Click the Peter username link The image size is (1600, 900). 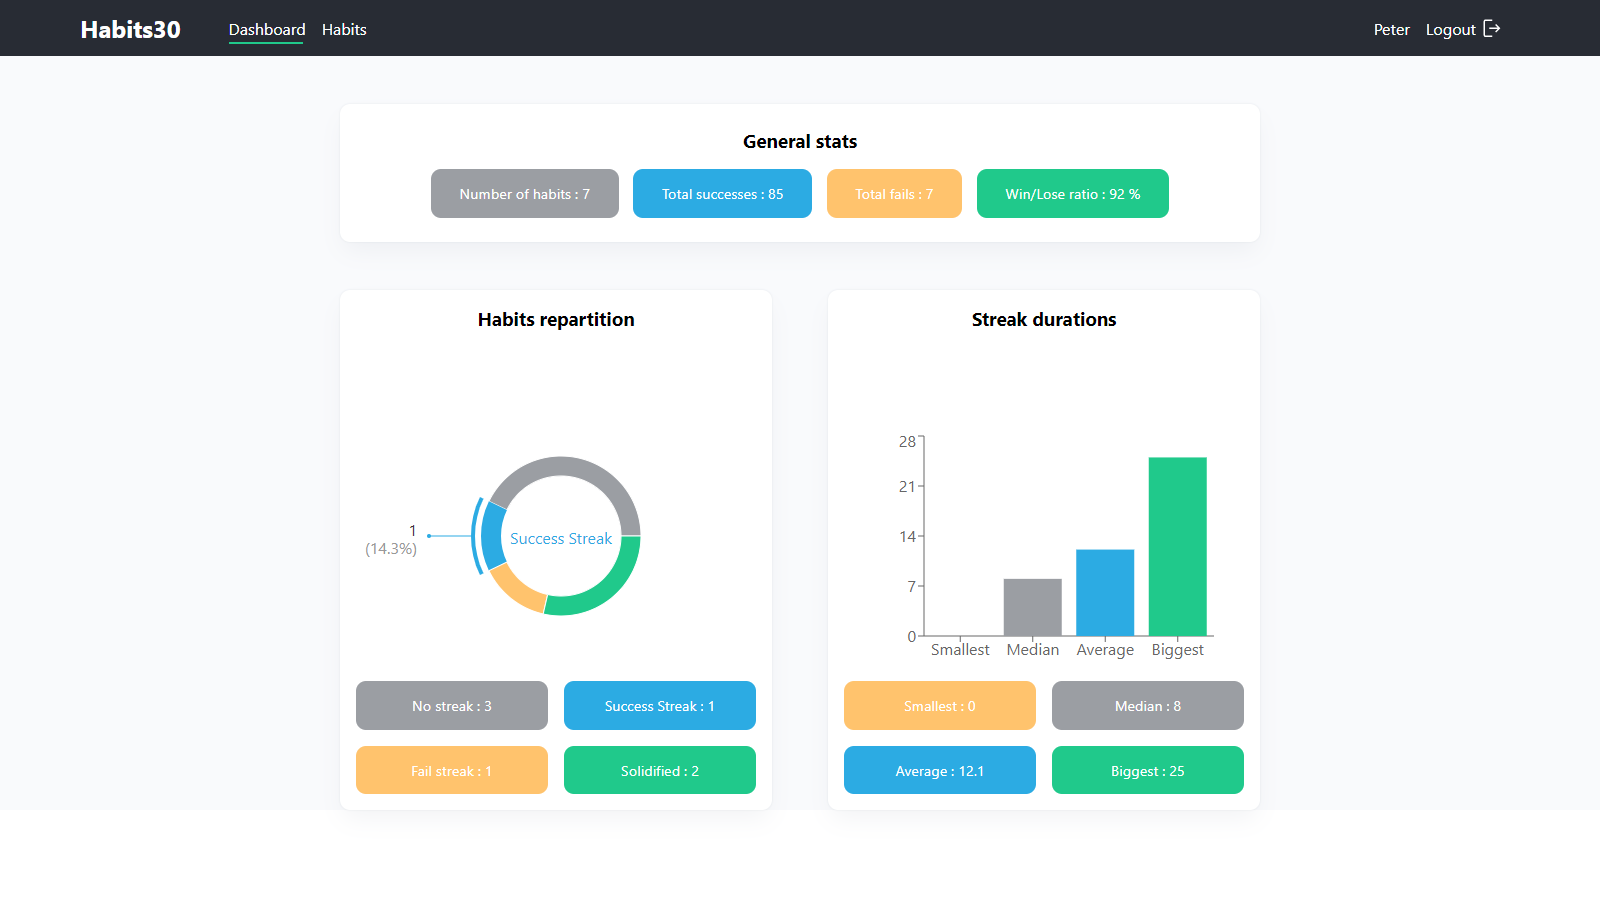coord(1391,30)
